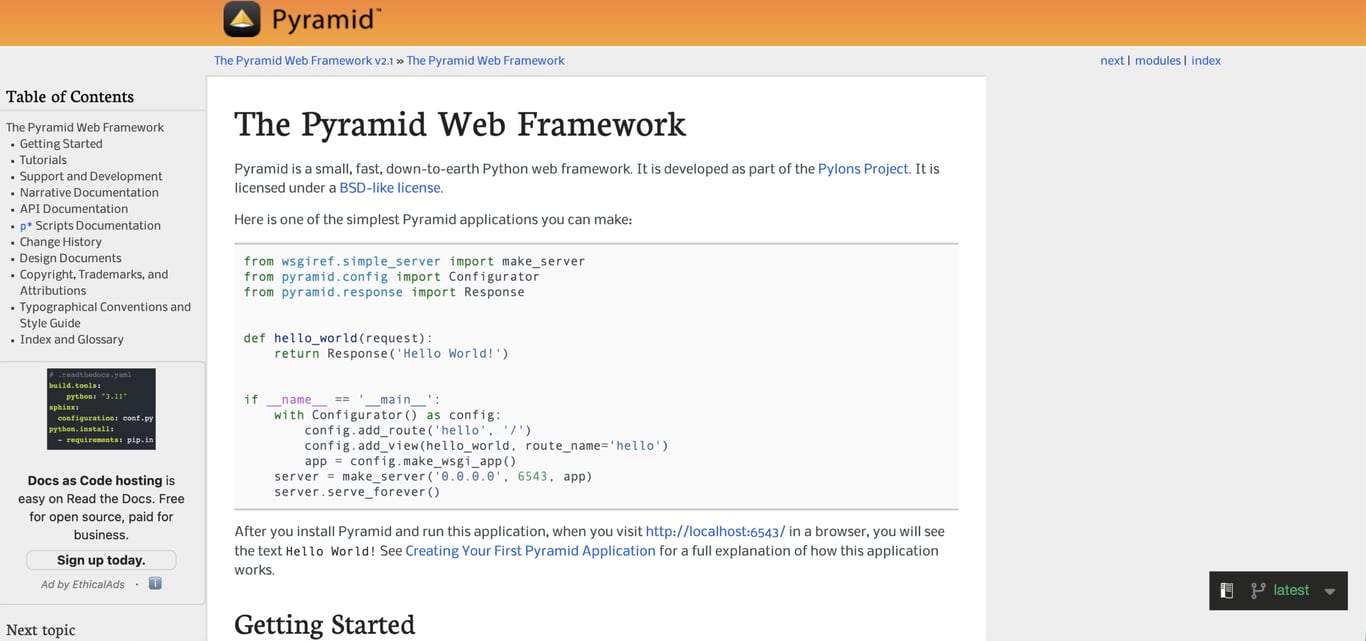
Task: Click the if __name__ == '__main__' line
Action: coord(342,400)
